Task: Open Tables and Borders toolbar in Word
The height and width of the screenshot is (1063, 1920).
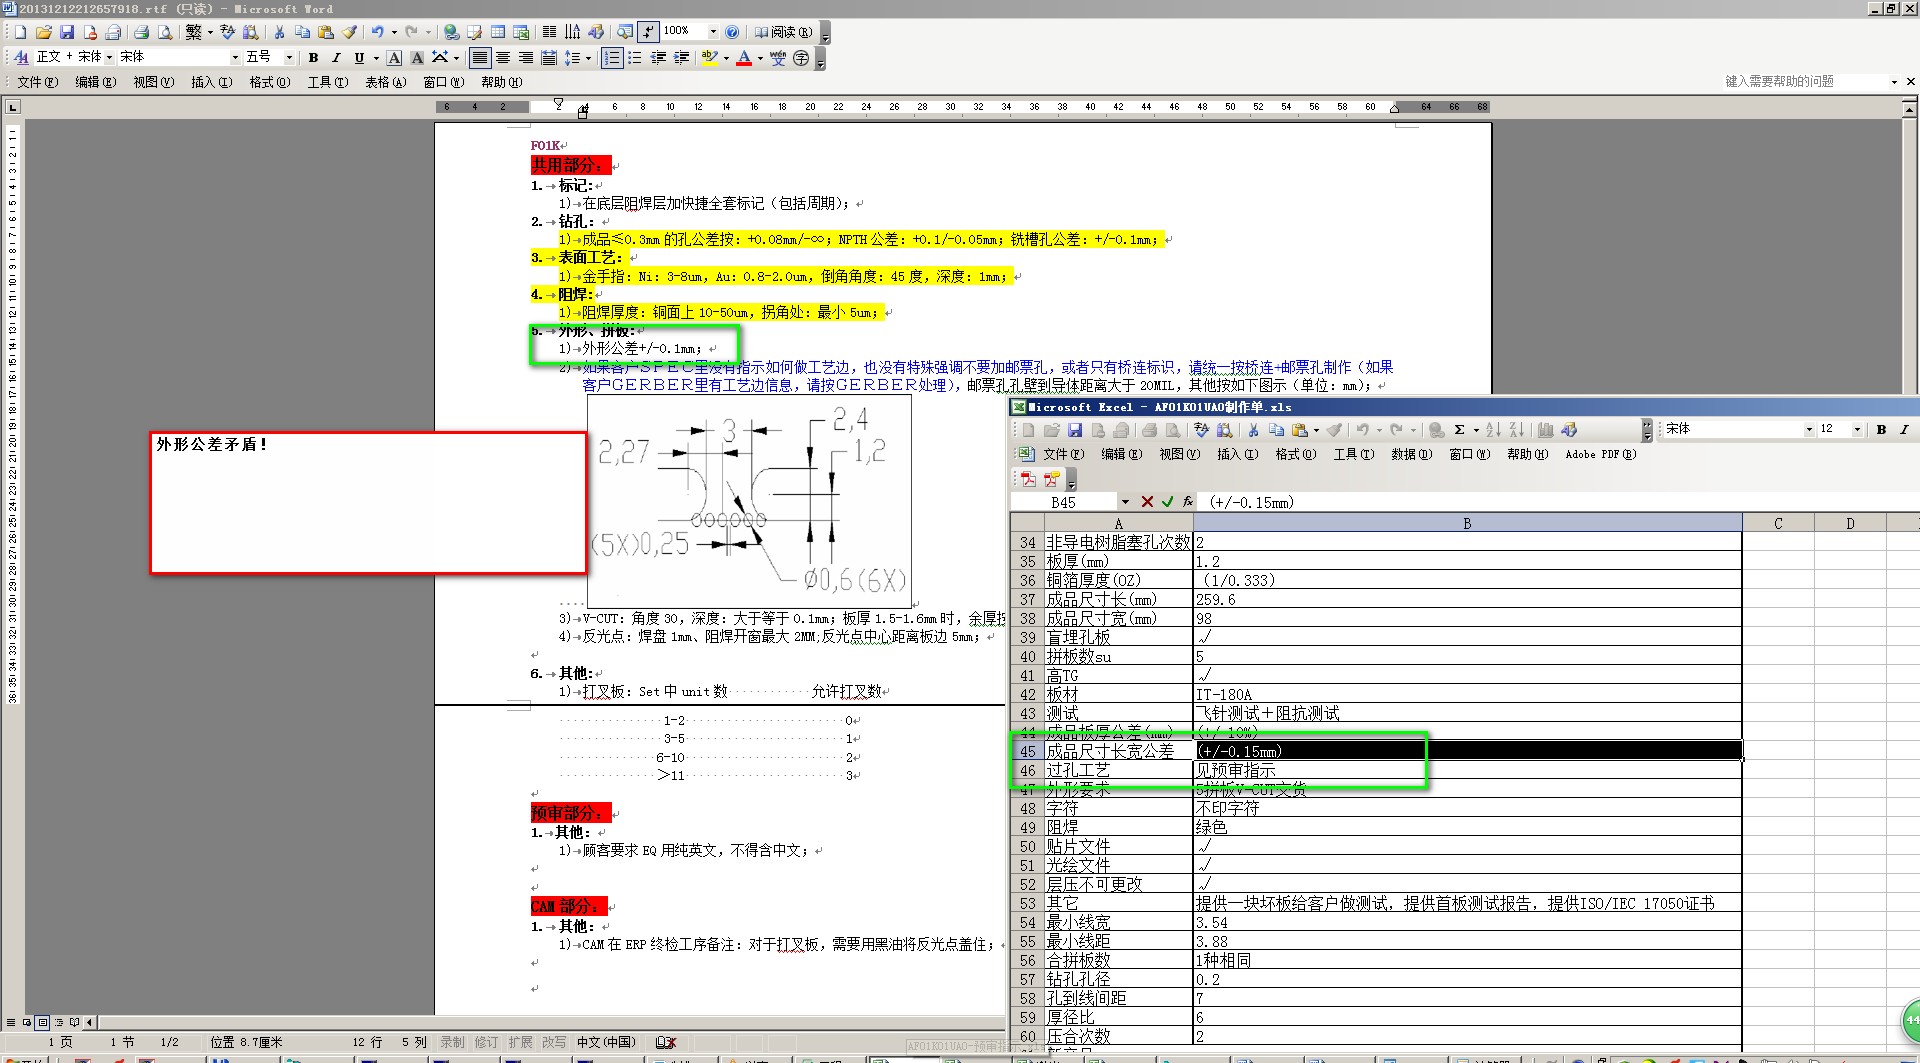Action: click(474, 32)
